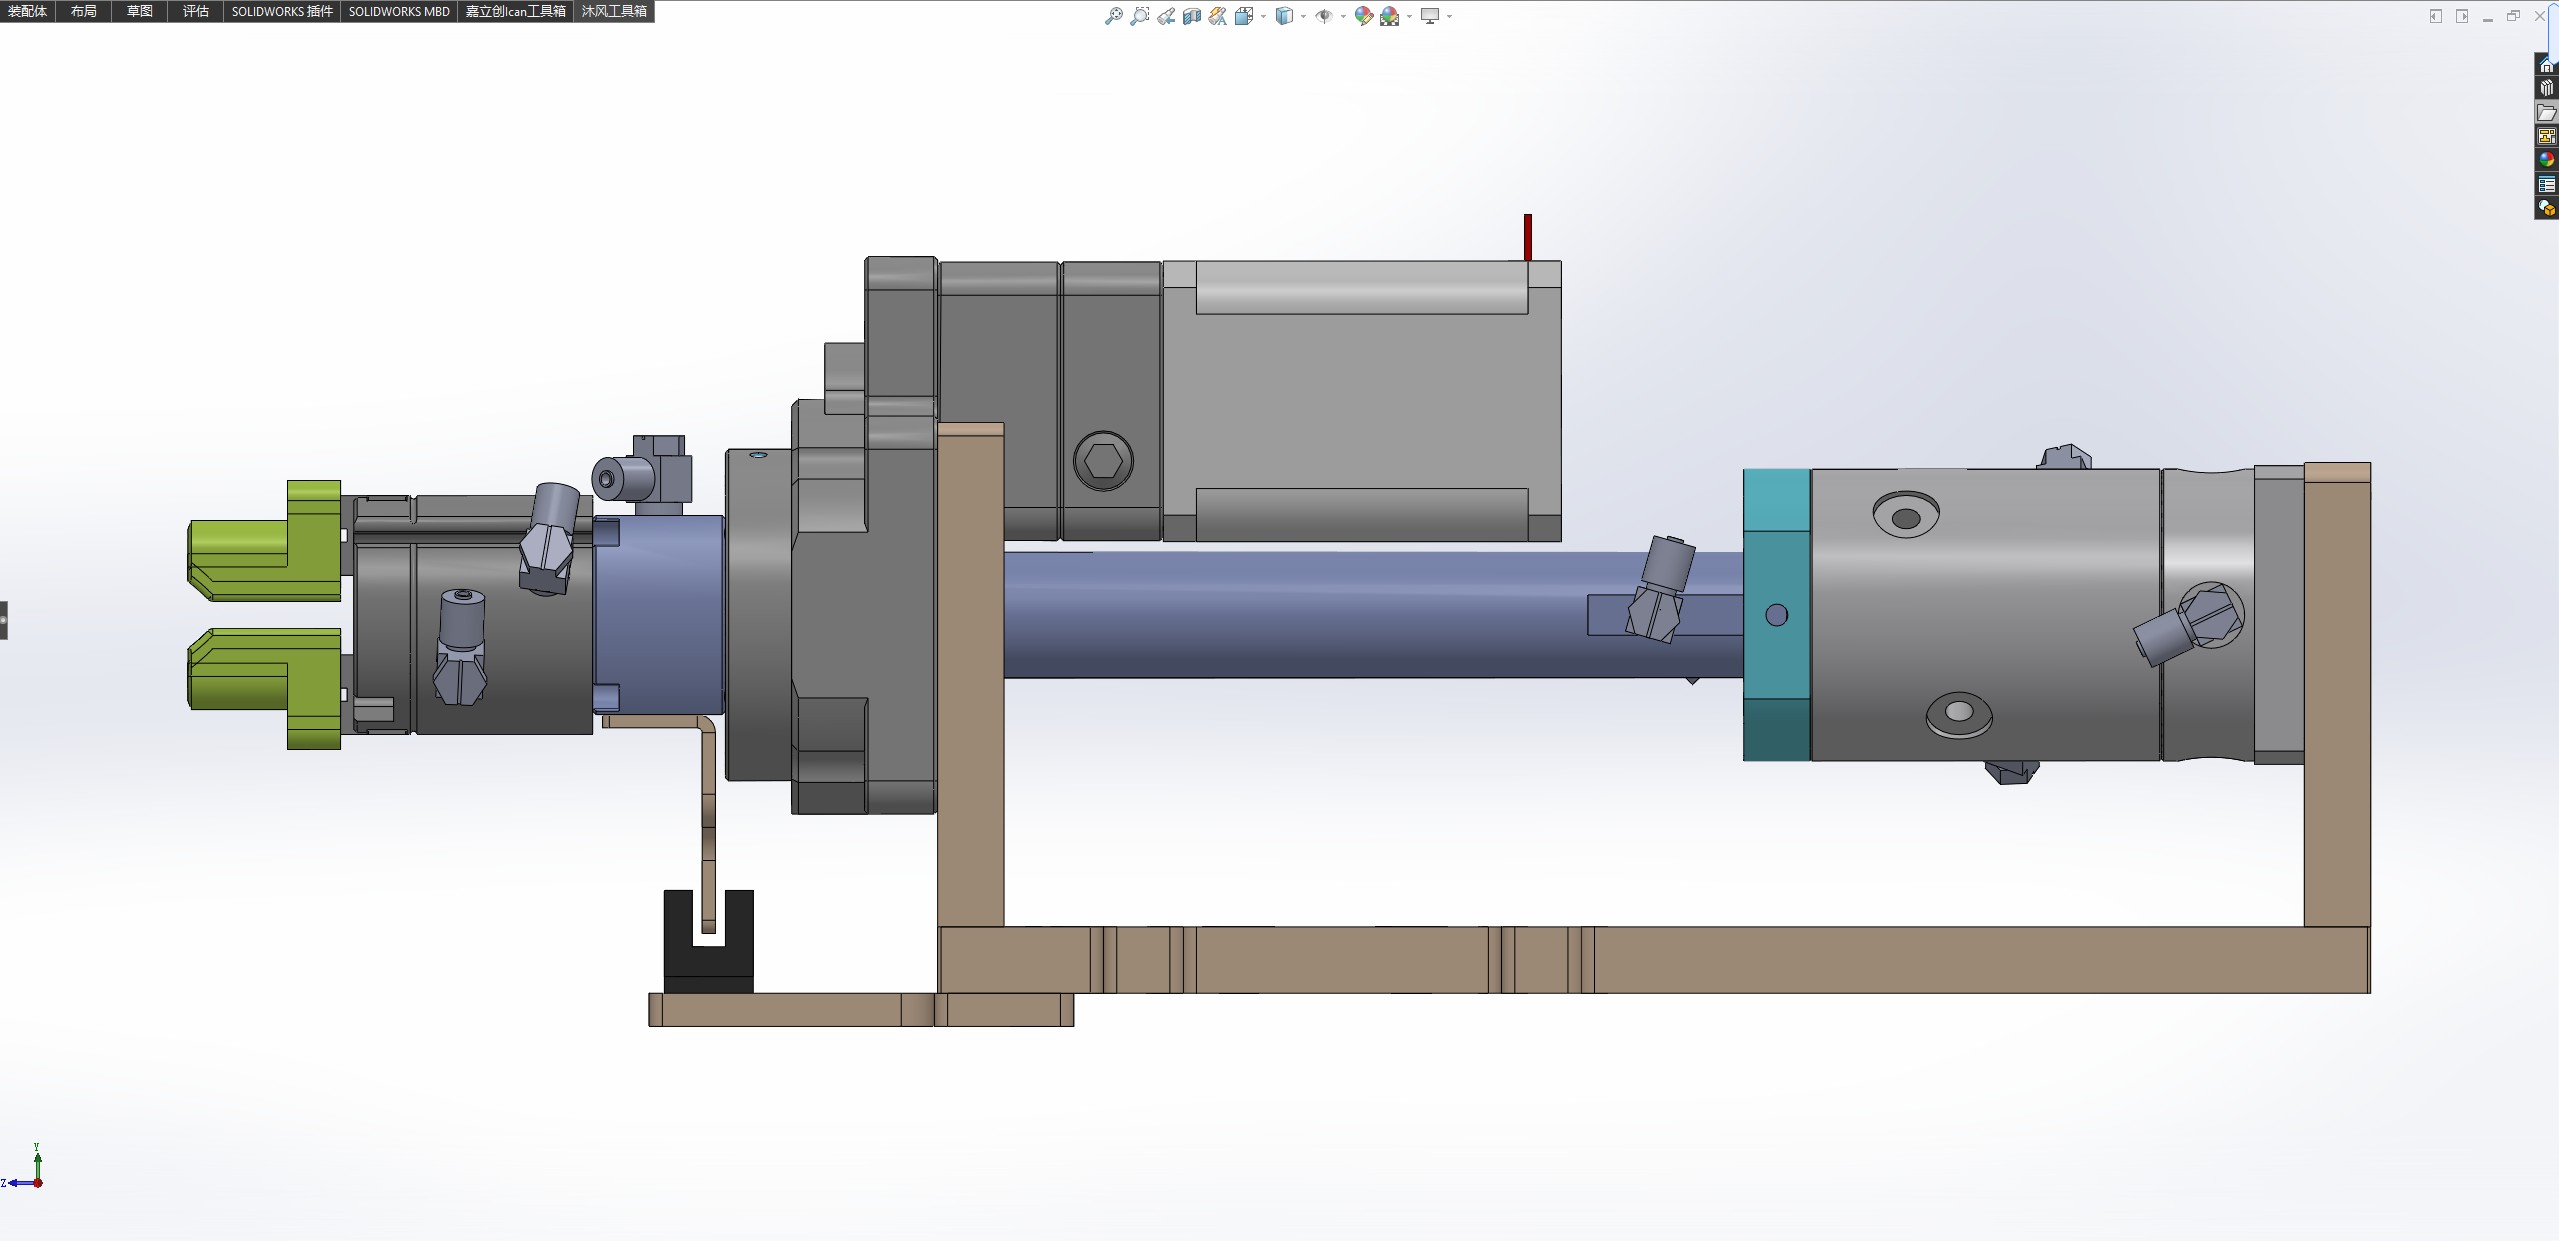
Task: Open the View Palette pane
Action: [x=2546, y=136]
